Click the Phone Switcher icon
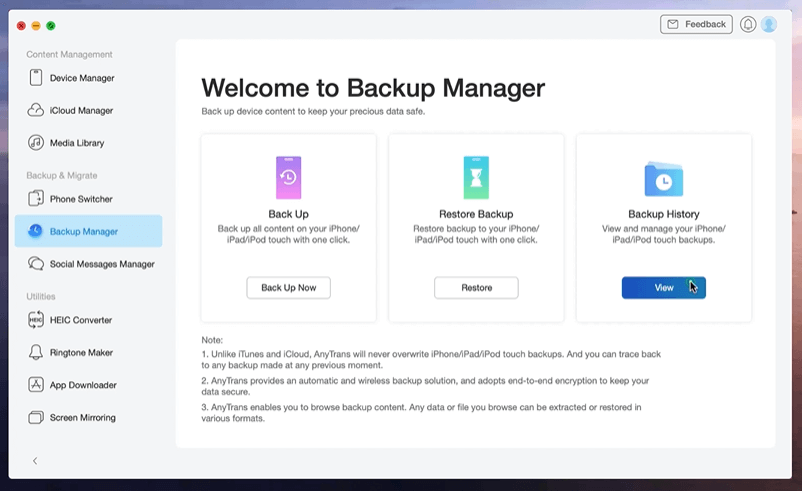802x491 pixels. [36, 198]
